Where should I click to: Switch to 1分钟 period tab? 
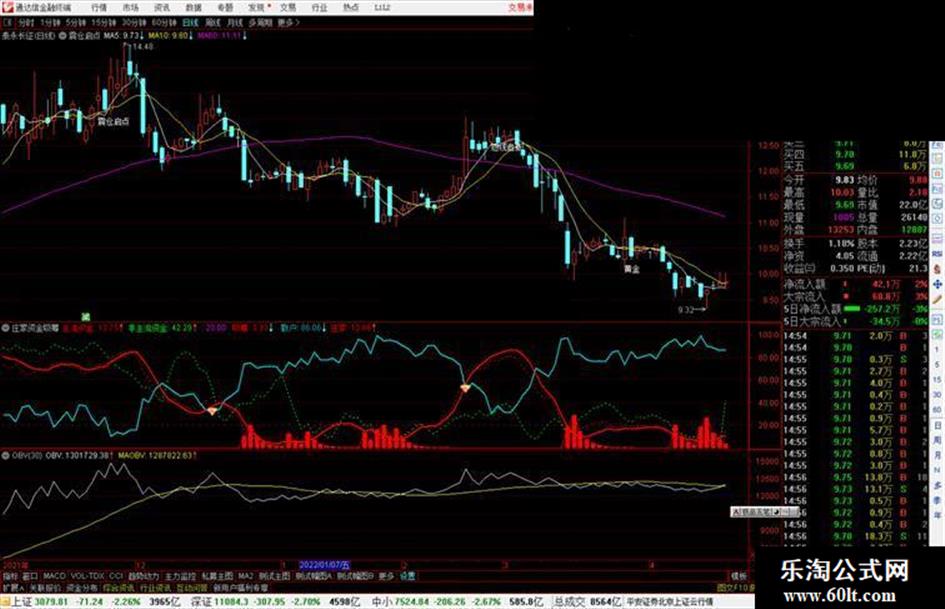click(50, 22)
